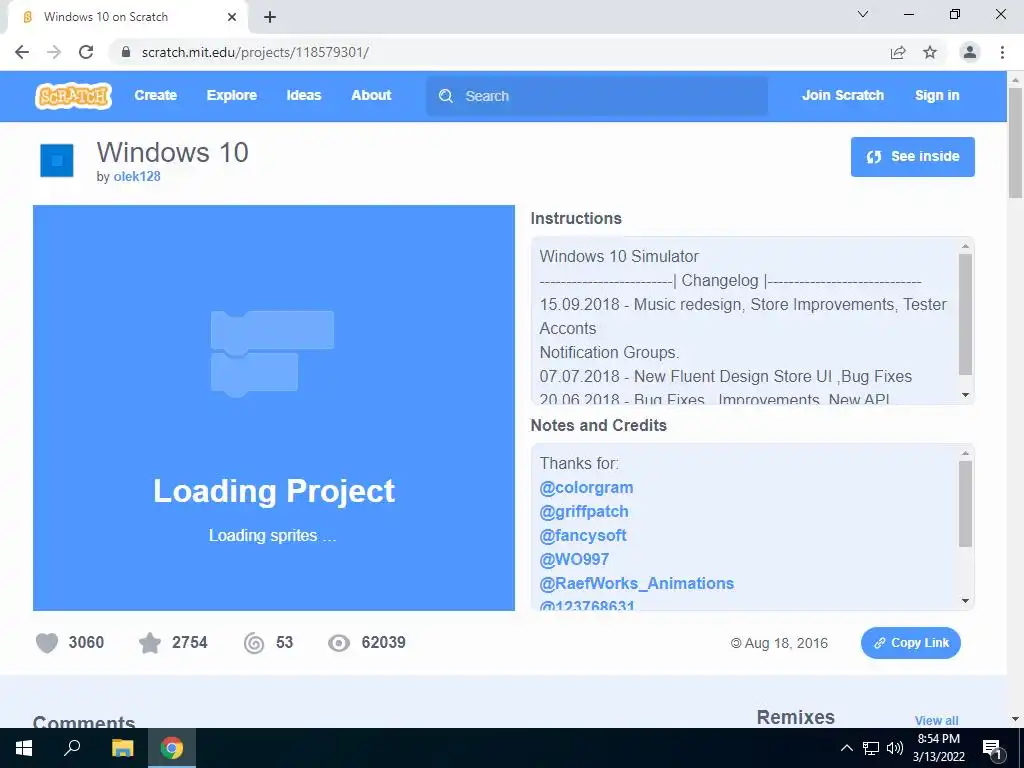Open the Explore menu item

[232, 95]
